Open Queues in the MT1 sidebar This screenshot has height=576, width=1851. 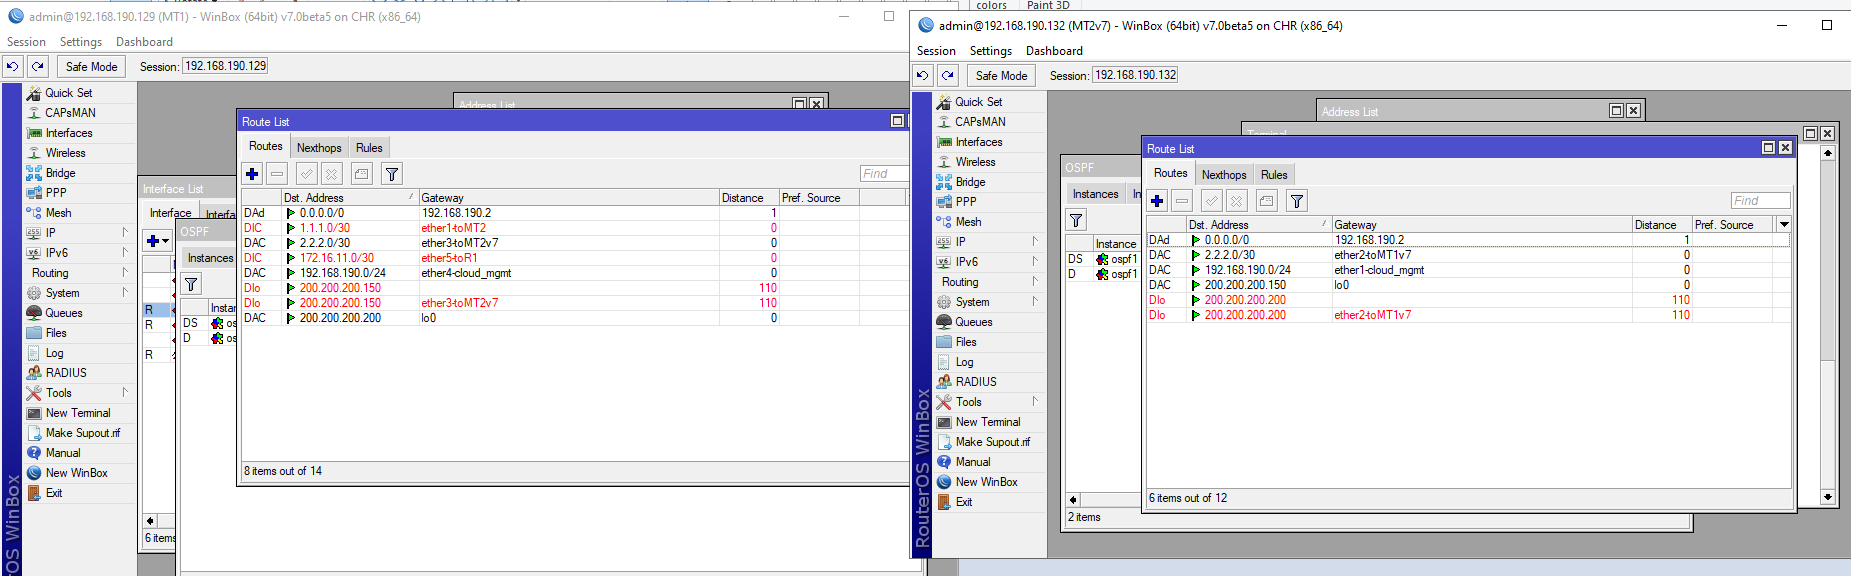63,313
